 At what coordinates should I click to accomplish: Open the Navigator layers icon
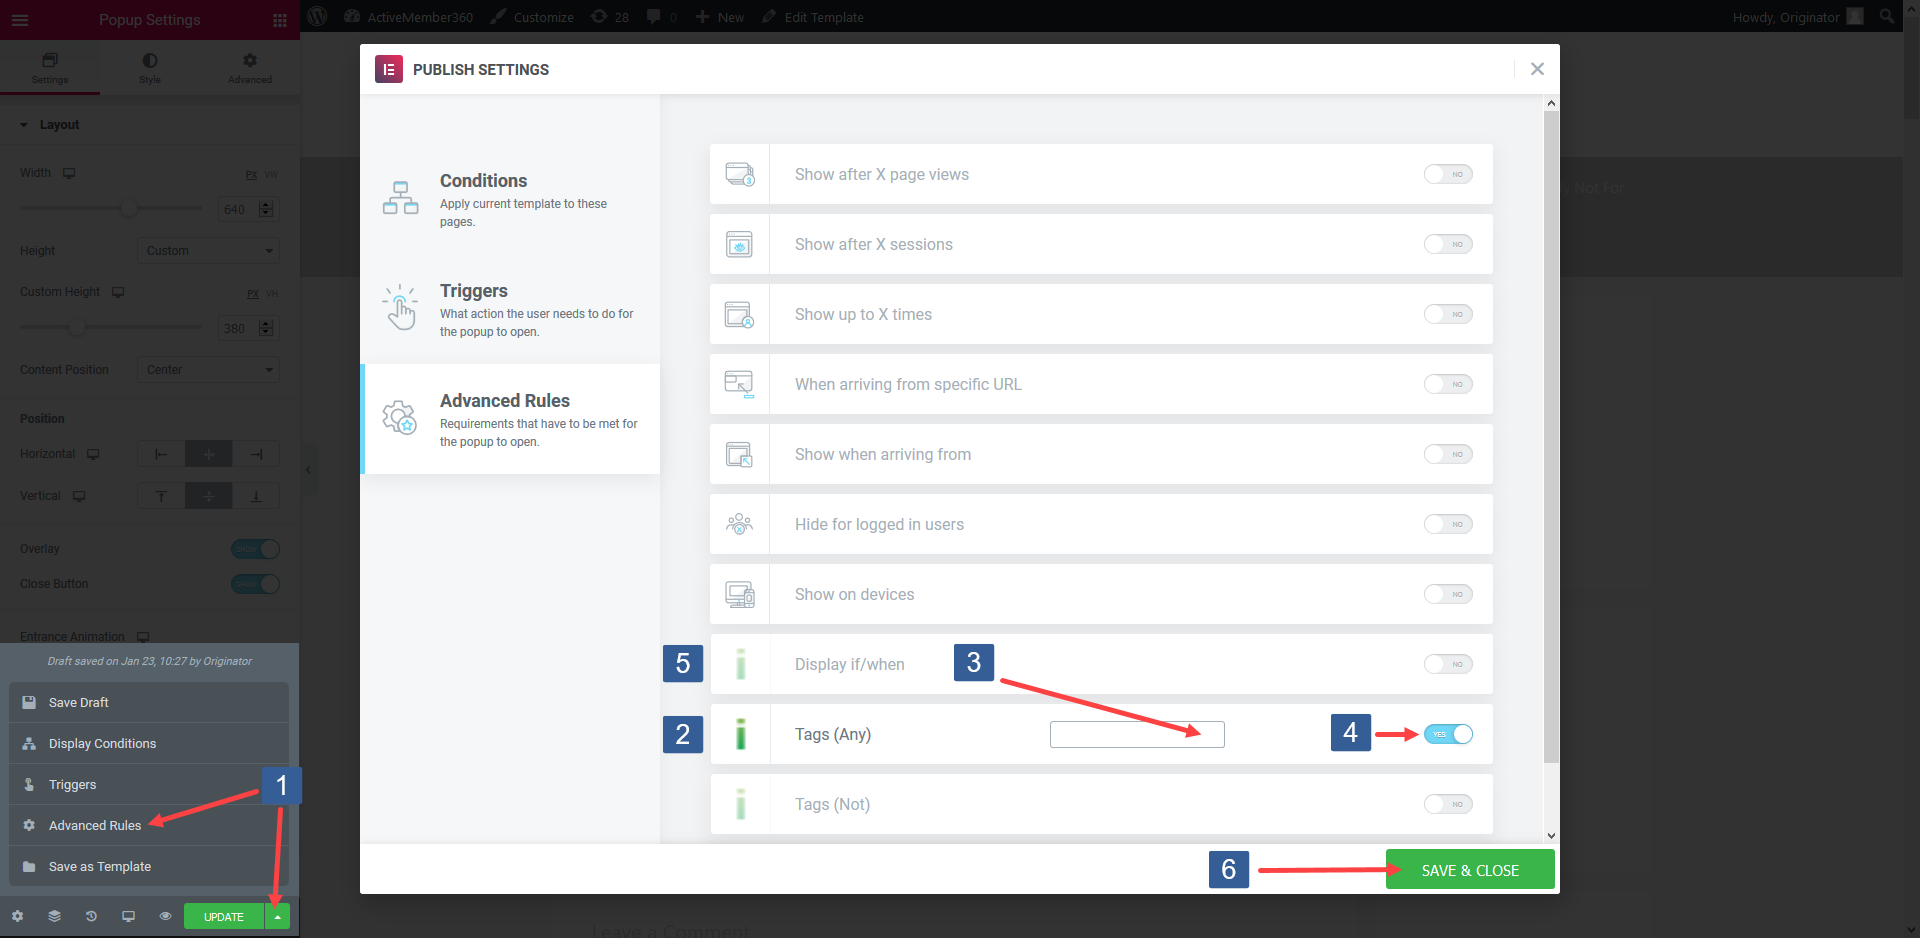pos(54,916)
